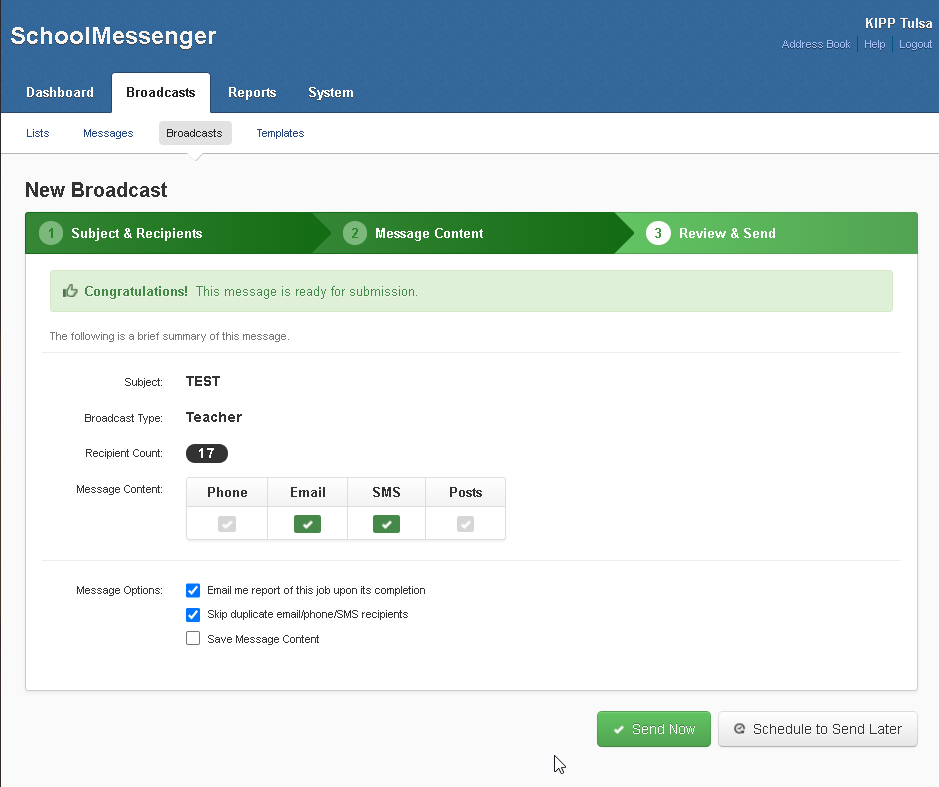This screenshot has width=939, height=787.
Task: Click the Recipient Count badge showing 17
Action: [207, 453]
